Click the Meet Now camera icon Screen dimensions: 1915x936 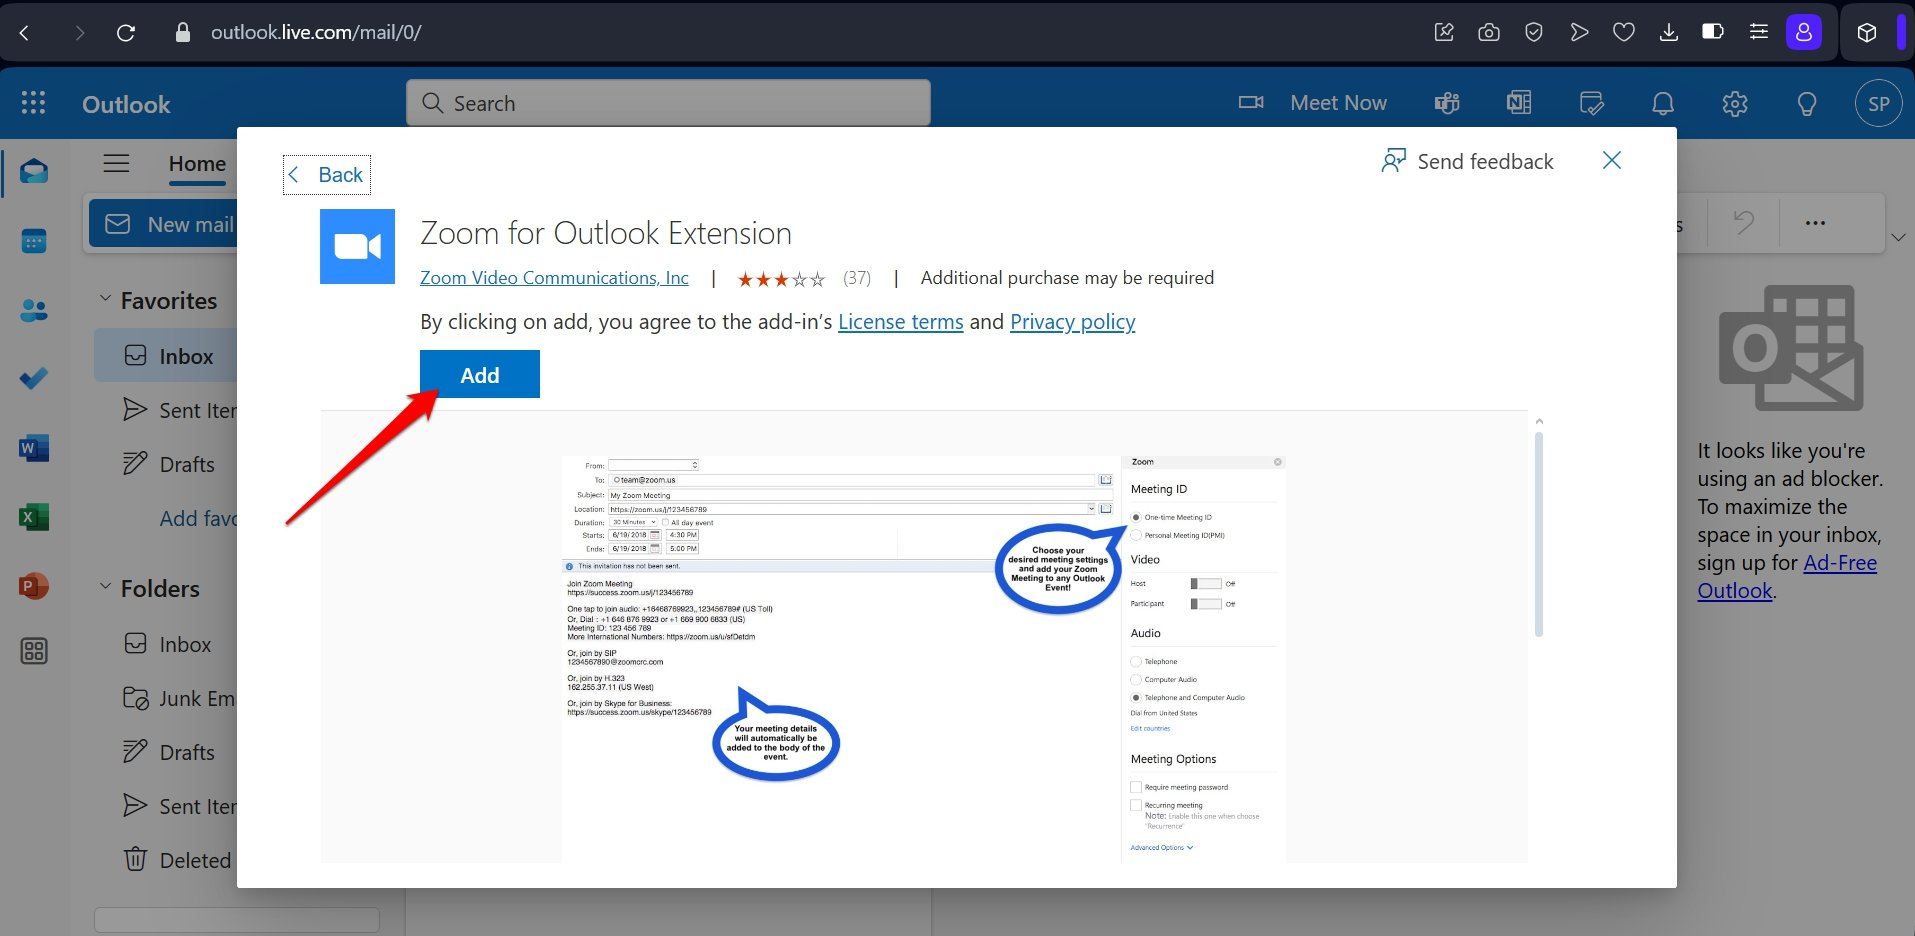[1251, 103]
